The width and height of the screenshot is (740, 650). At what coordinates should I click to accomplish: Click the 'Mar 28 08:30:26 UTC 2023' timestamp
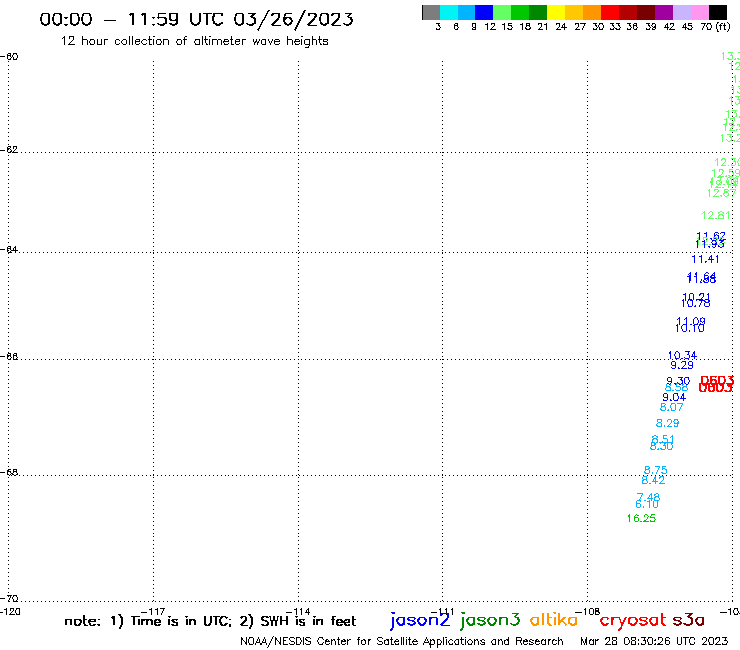(x=654, y=642)
